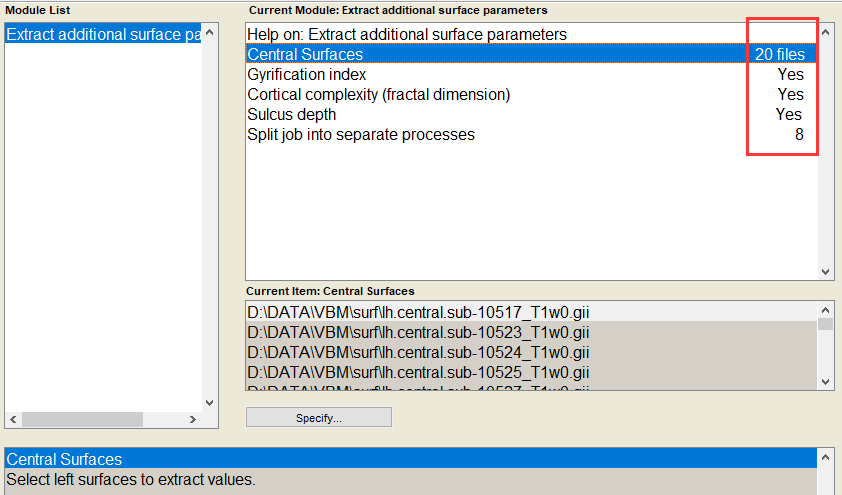Click the 'Yes' value of Cortical complexity
This screenshot has width=842, height=495.
coord(790,94)
